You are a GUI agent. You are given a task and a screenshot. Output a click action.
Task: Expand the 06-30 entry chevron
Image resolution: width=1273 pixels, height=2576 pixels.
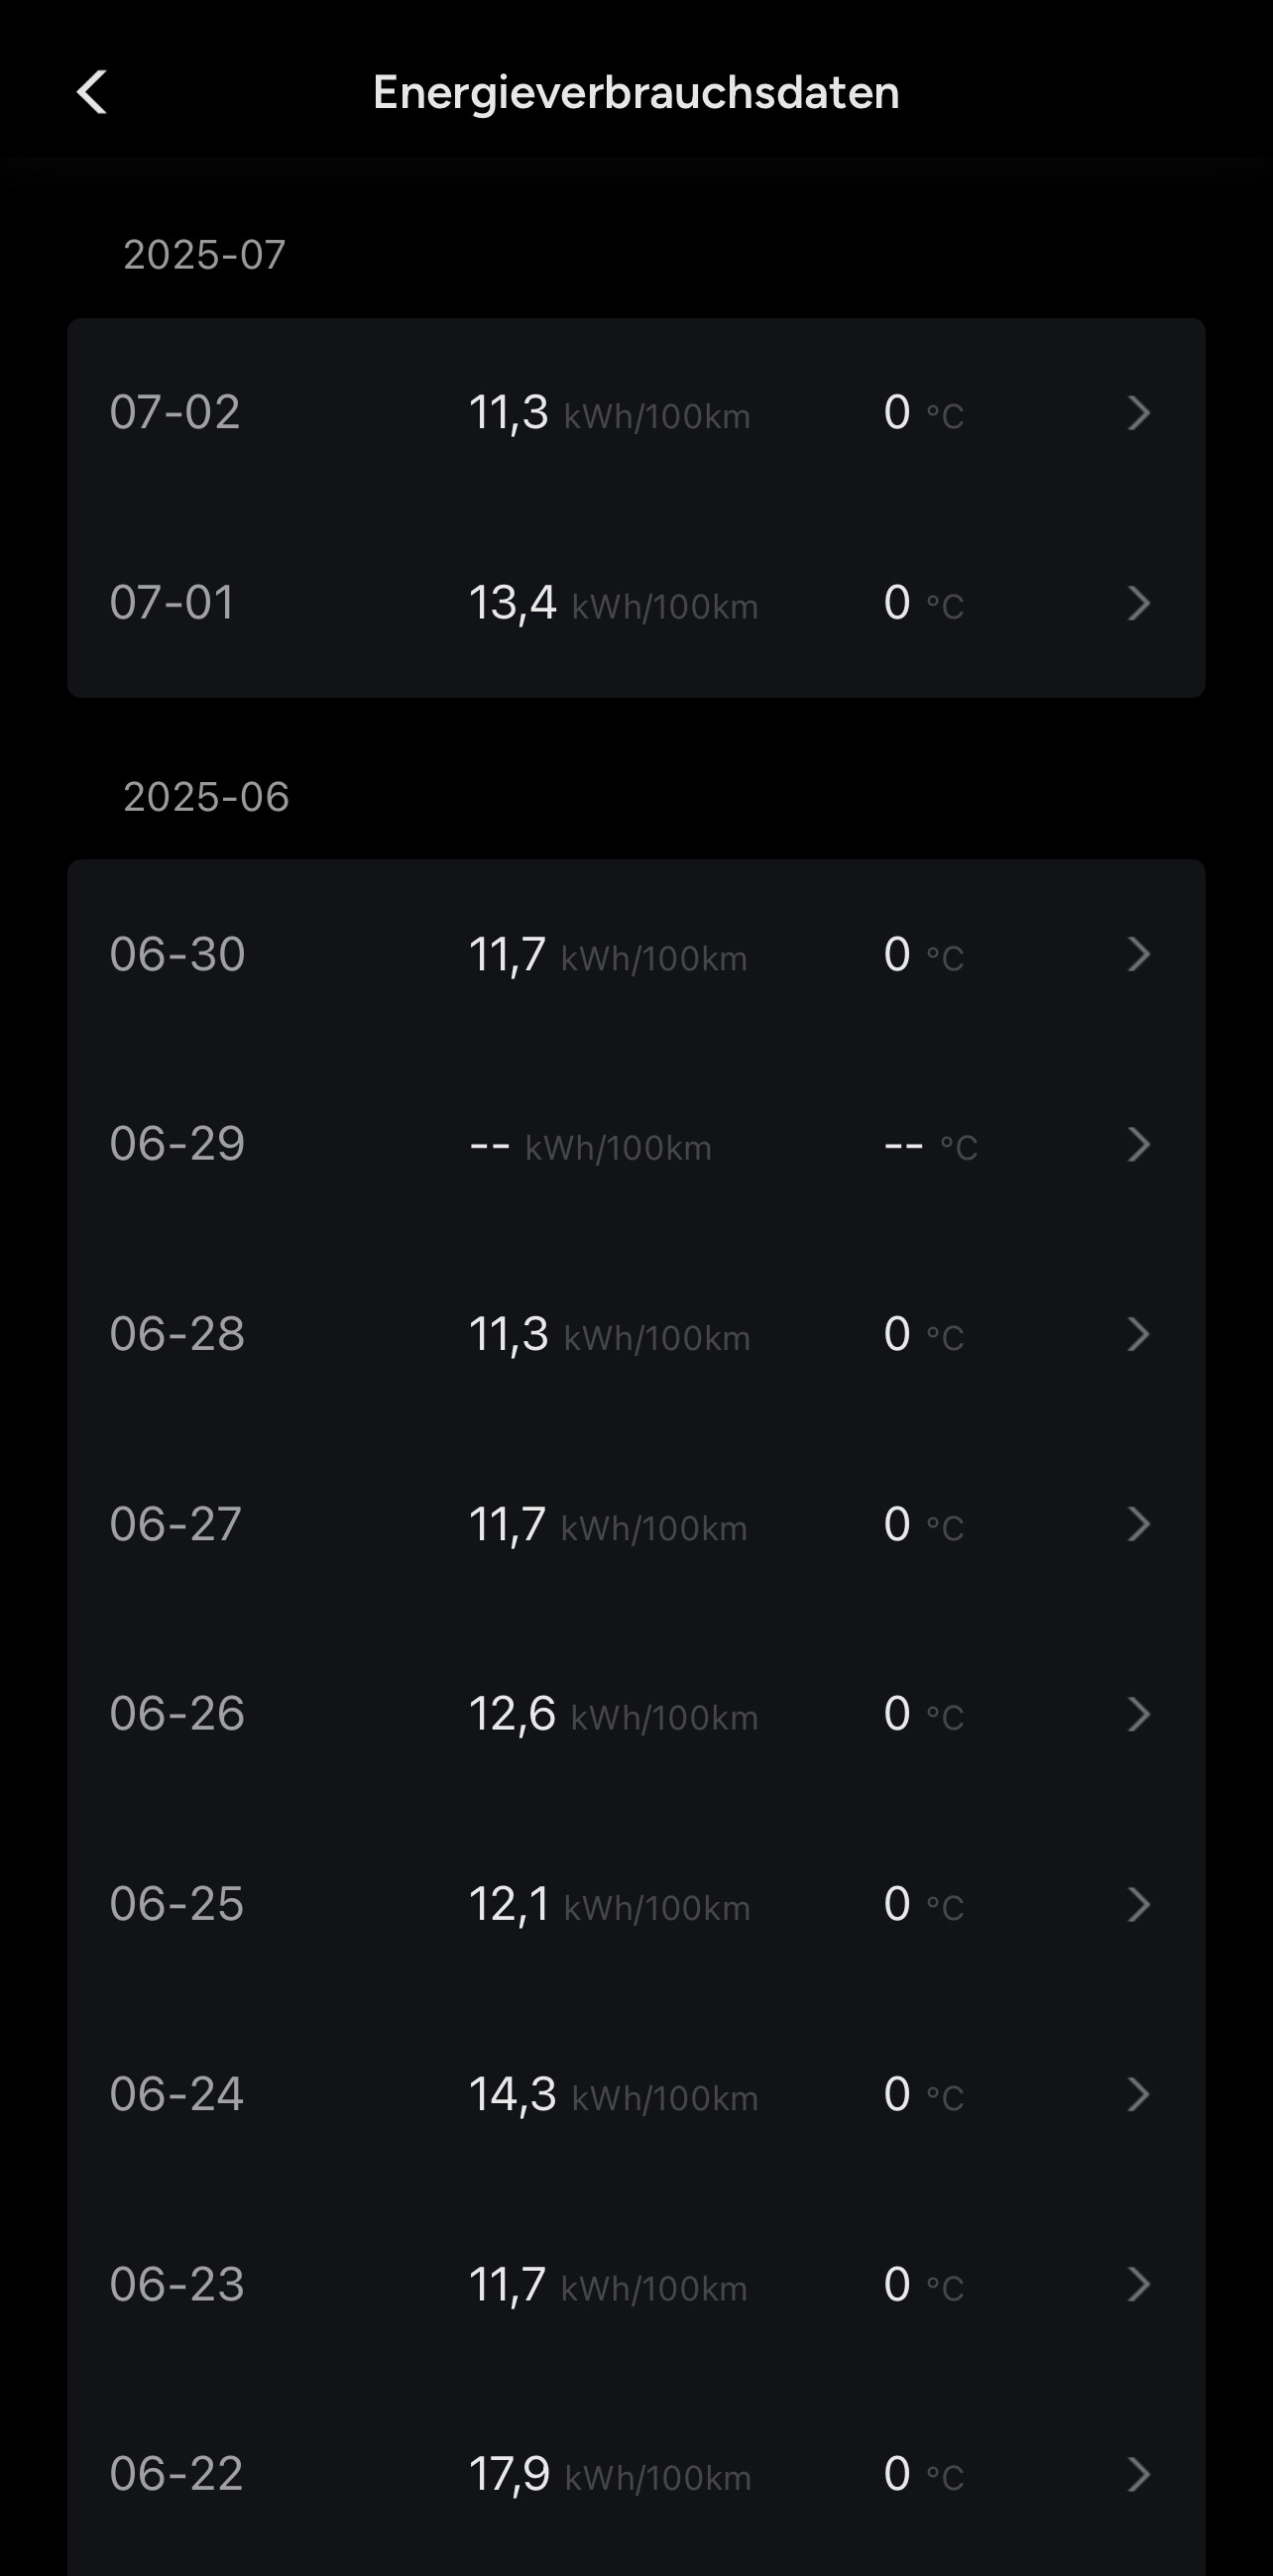coord(1138,954)
